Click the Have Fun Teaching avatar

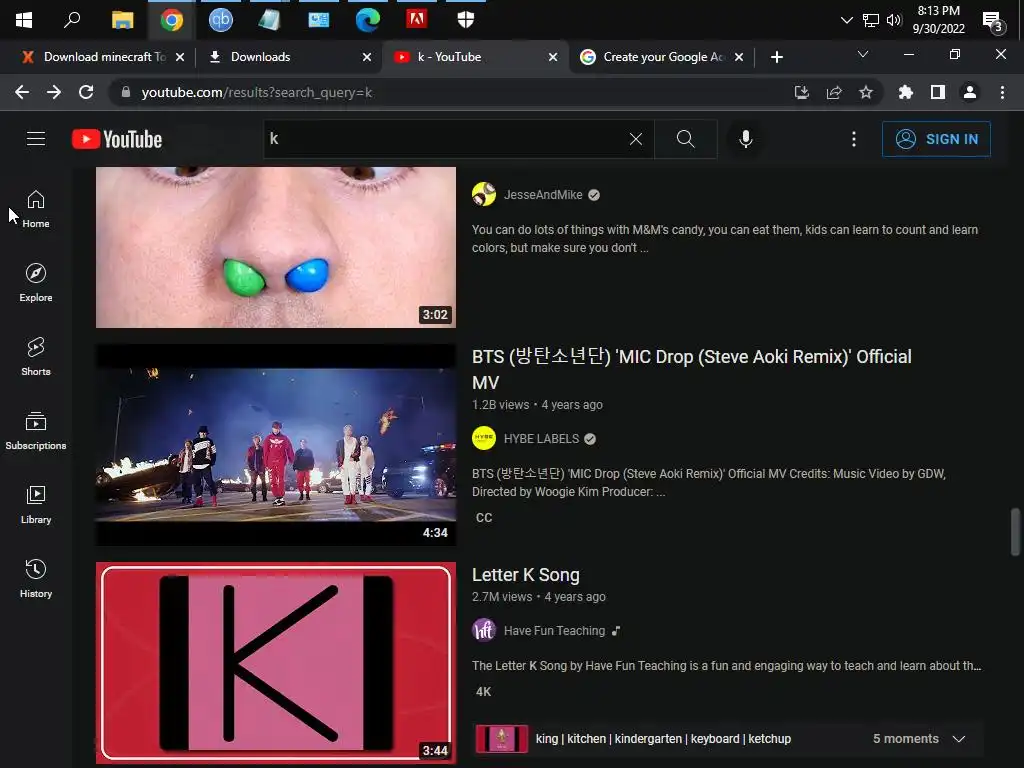(x=484, y=630)
